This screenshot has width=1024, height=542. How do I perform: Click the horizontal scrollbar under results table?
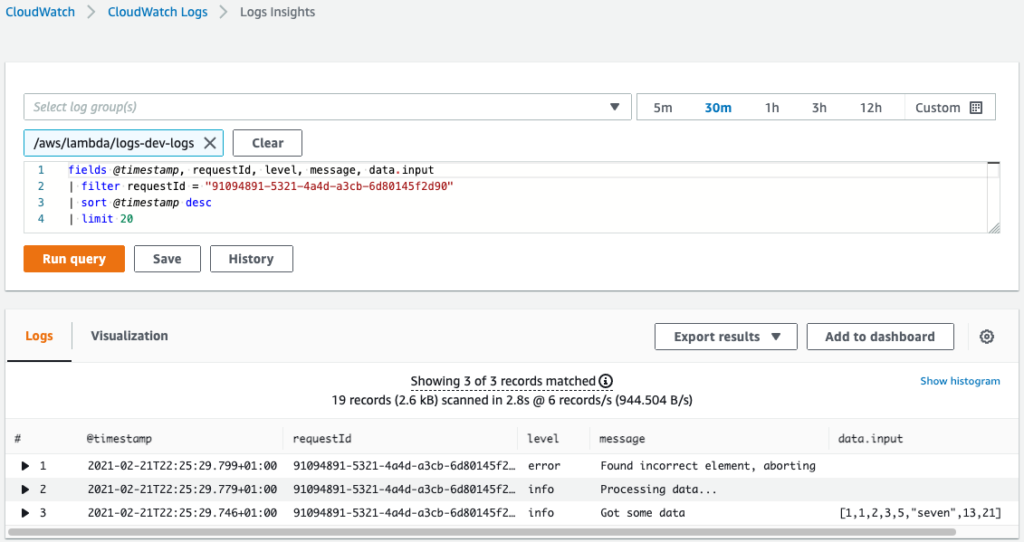point(482,532)
